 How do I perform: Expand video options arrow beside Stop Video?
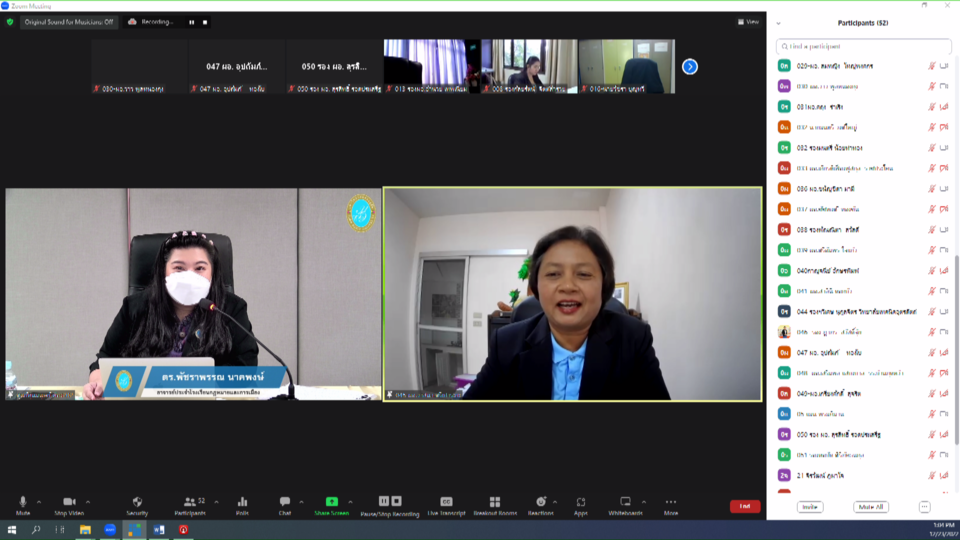point(88,502)
